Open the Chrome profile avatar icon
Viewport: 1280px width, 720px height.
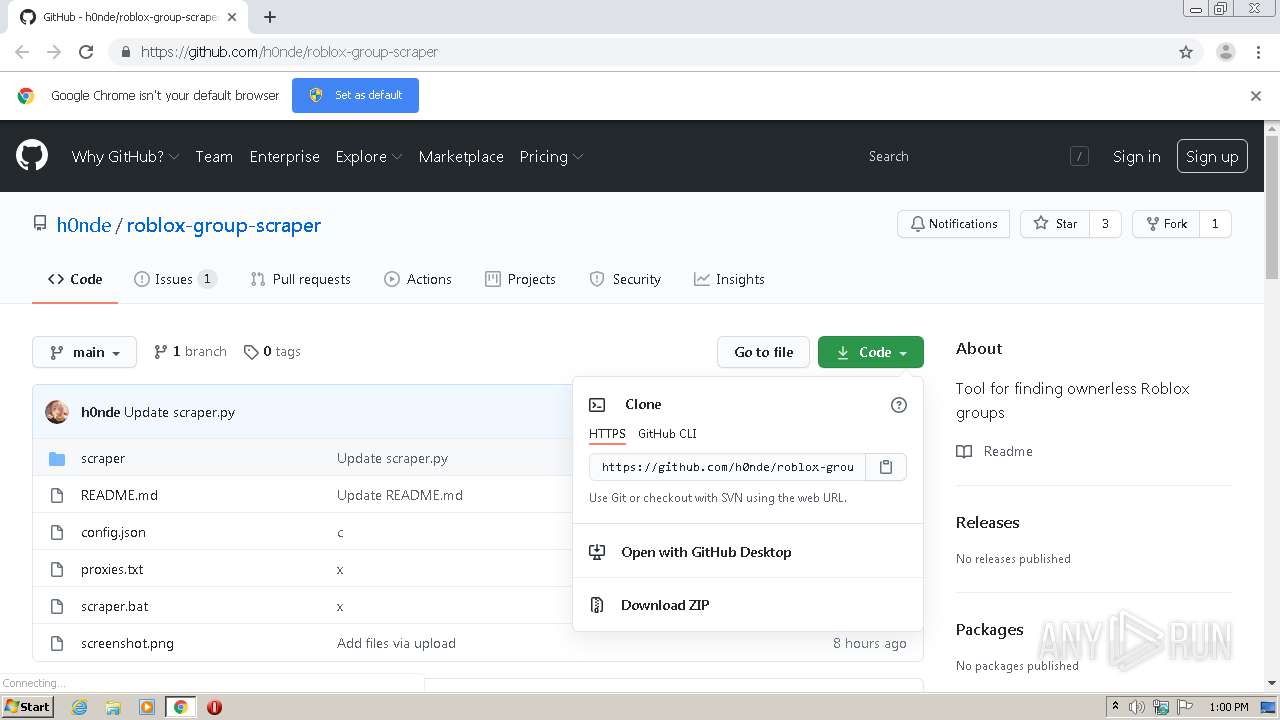1226,52
